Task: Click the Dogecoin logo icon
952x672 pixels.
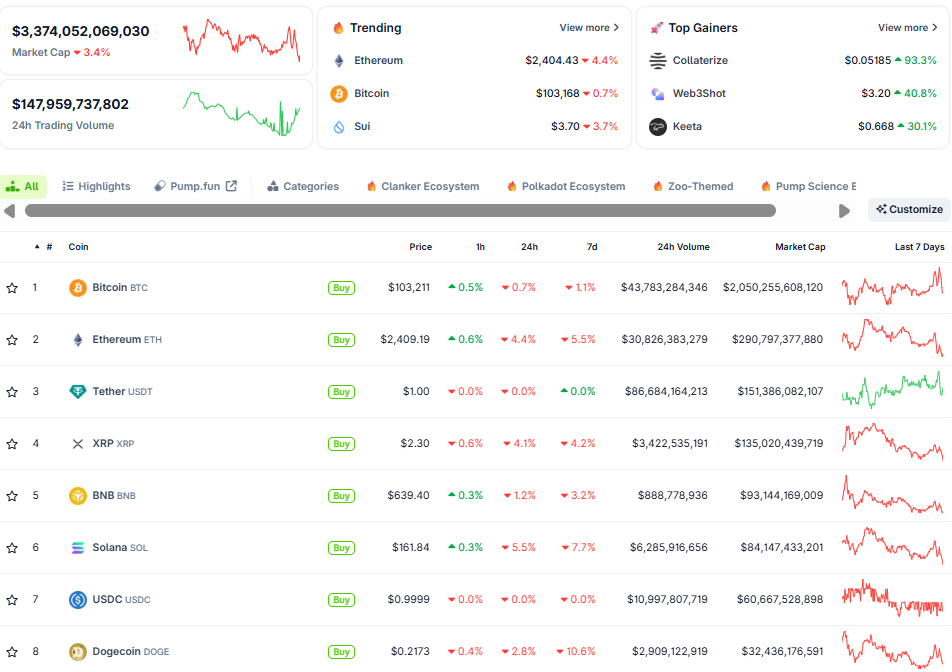Action: 77,652
